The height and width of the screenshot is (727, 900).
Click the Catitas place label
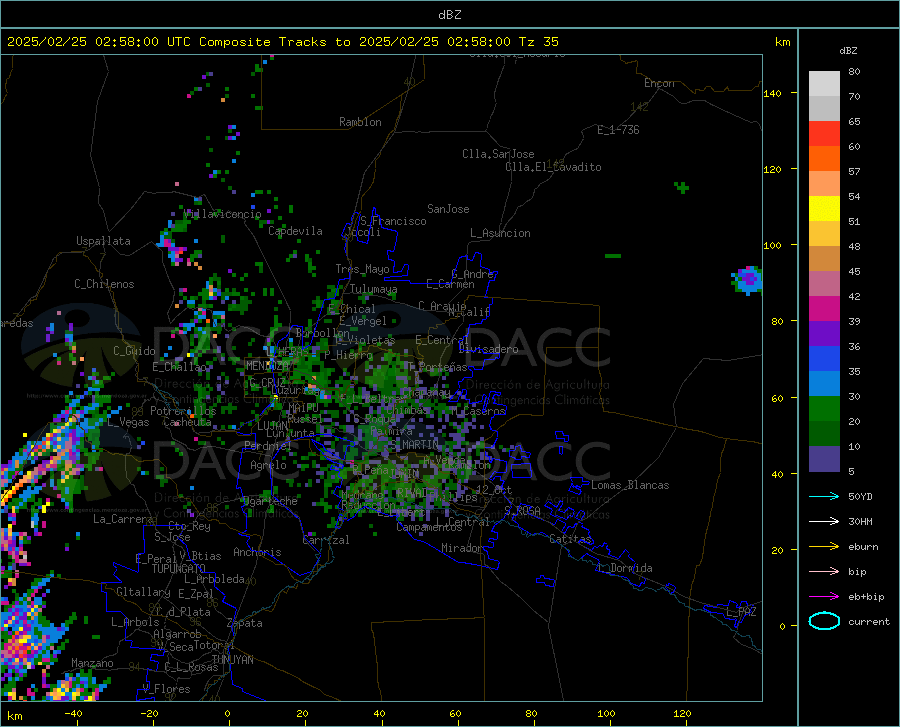(x=570, y=539)
